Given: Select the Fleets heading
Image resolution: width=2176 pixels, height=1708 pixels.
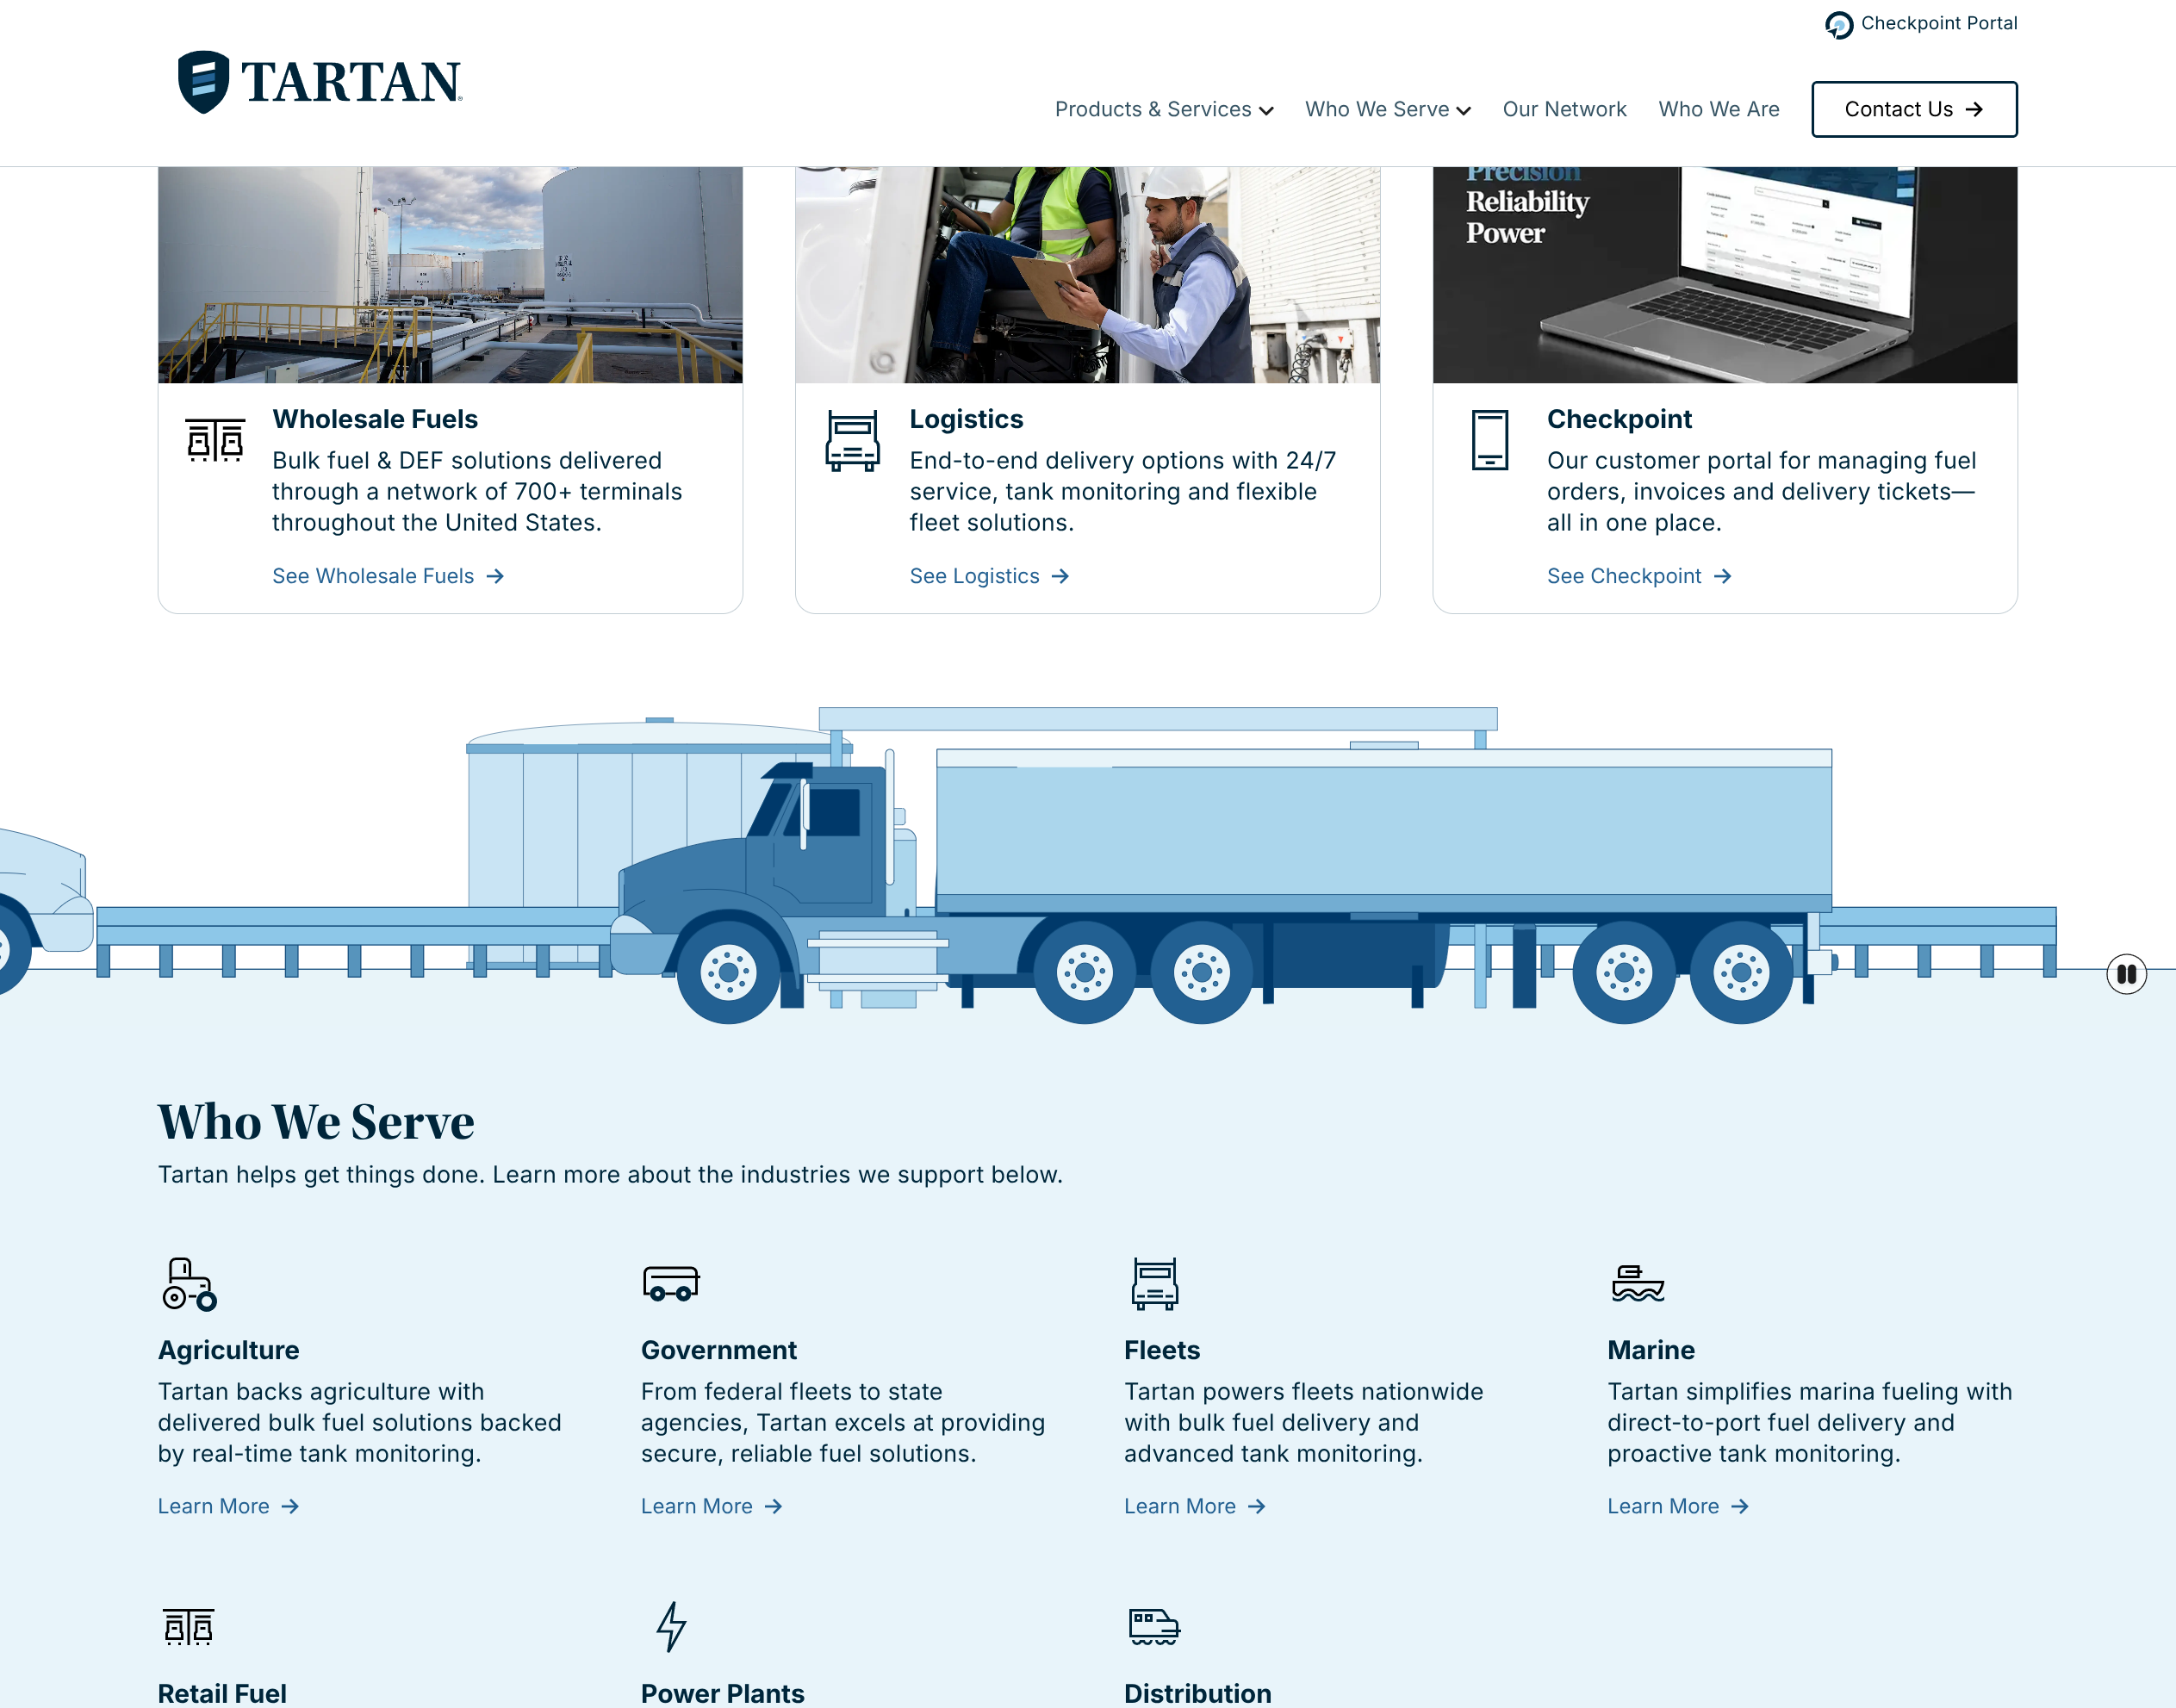Looking at the screenshot, I should [x=1161, y=1350].
